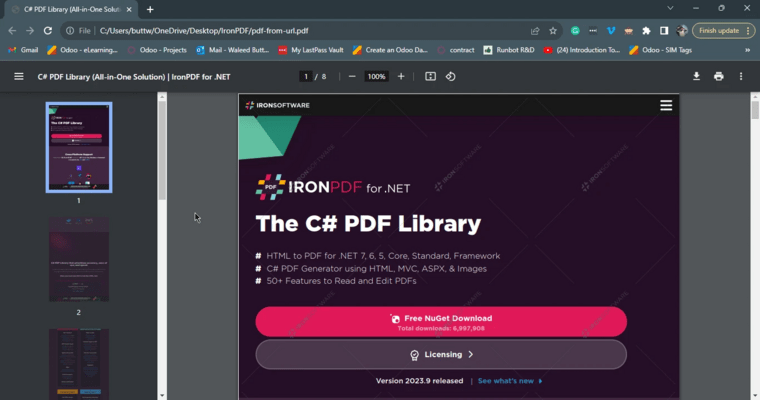Screen dimensions: 760x400
Task: Click the document vertical scrollbar thumb
Action: pos(755,110)
